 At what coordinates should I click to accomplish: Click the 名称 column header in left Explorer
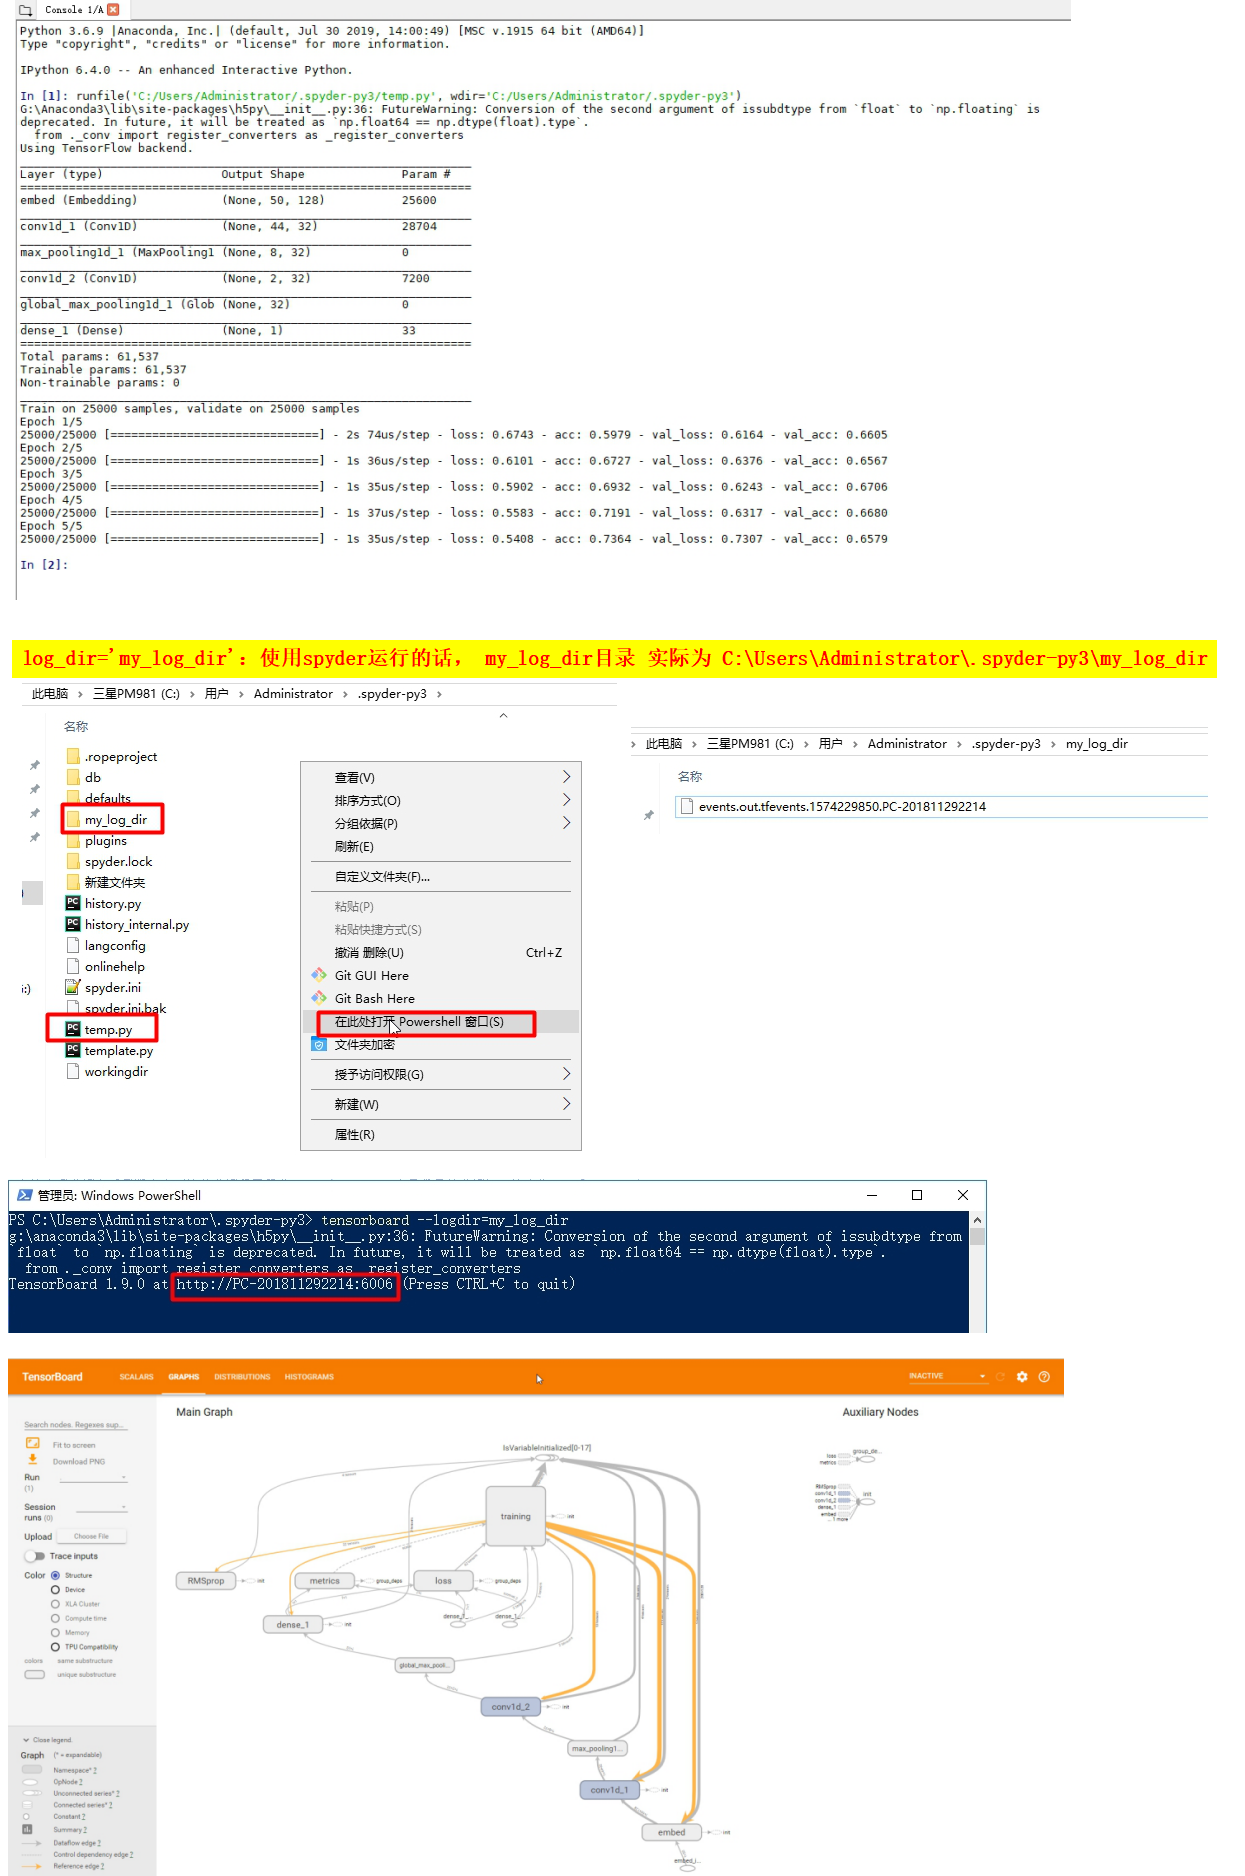(76, 726)
